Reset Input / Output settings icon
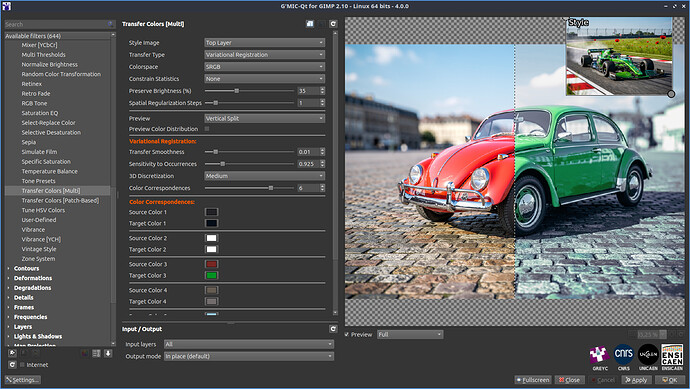This screenshot has height=389, width=690. [333, 329]
